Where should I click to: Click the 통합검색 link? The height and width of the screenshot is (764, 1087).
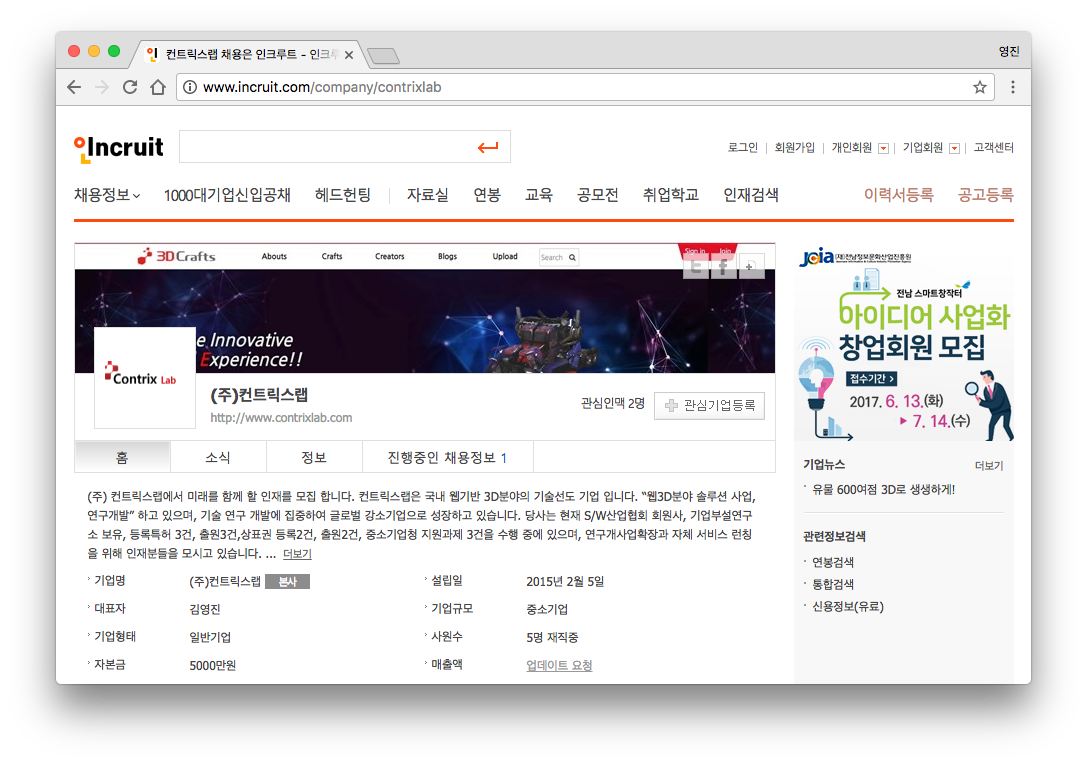[x=833, y=584]
